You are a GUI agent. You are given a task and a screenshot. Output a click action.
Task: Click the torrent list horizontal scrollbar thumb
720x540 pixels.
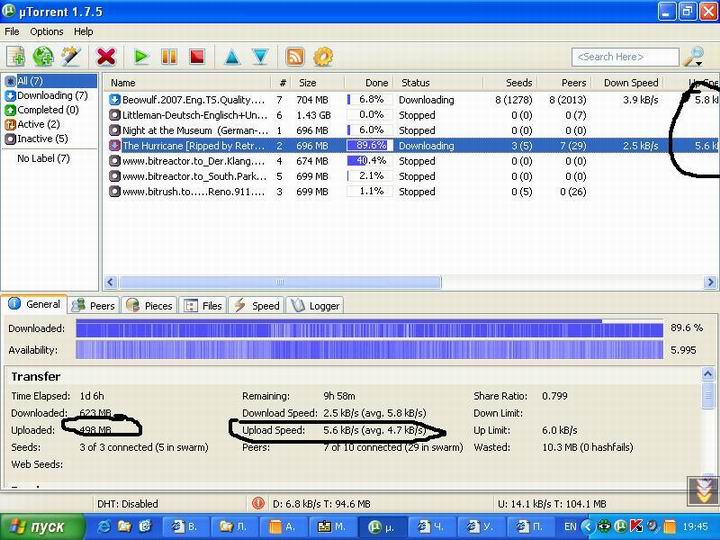[280, 282]
